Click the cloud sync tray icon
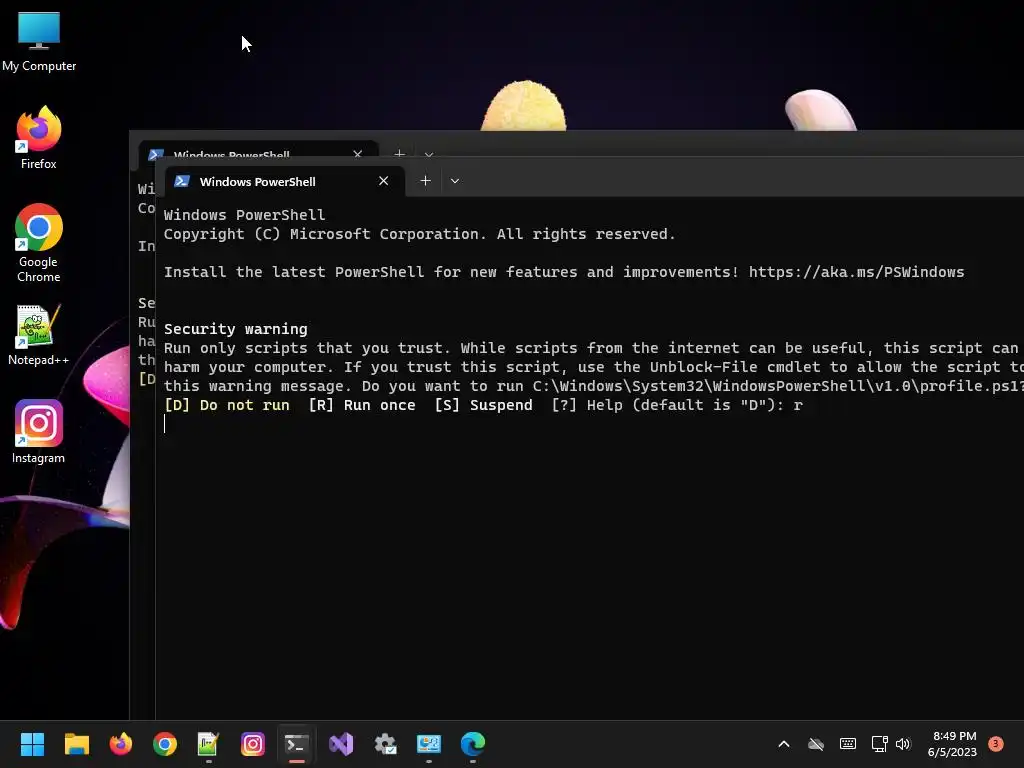The width and height of the screenshot is (1024, 768). (x=816, y=744)
